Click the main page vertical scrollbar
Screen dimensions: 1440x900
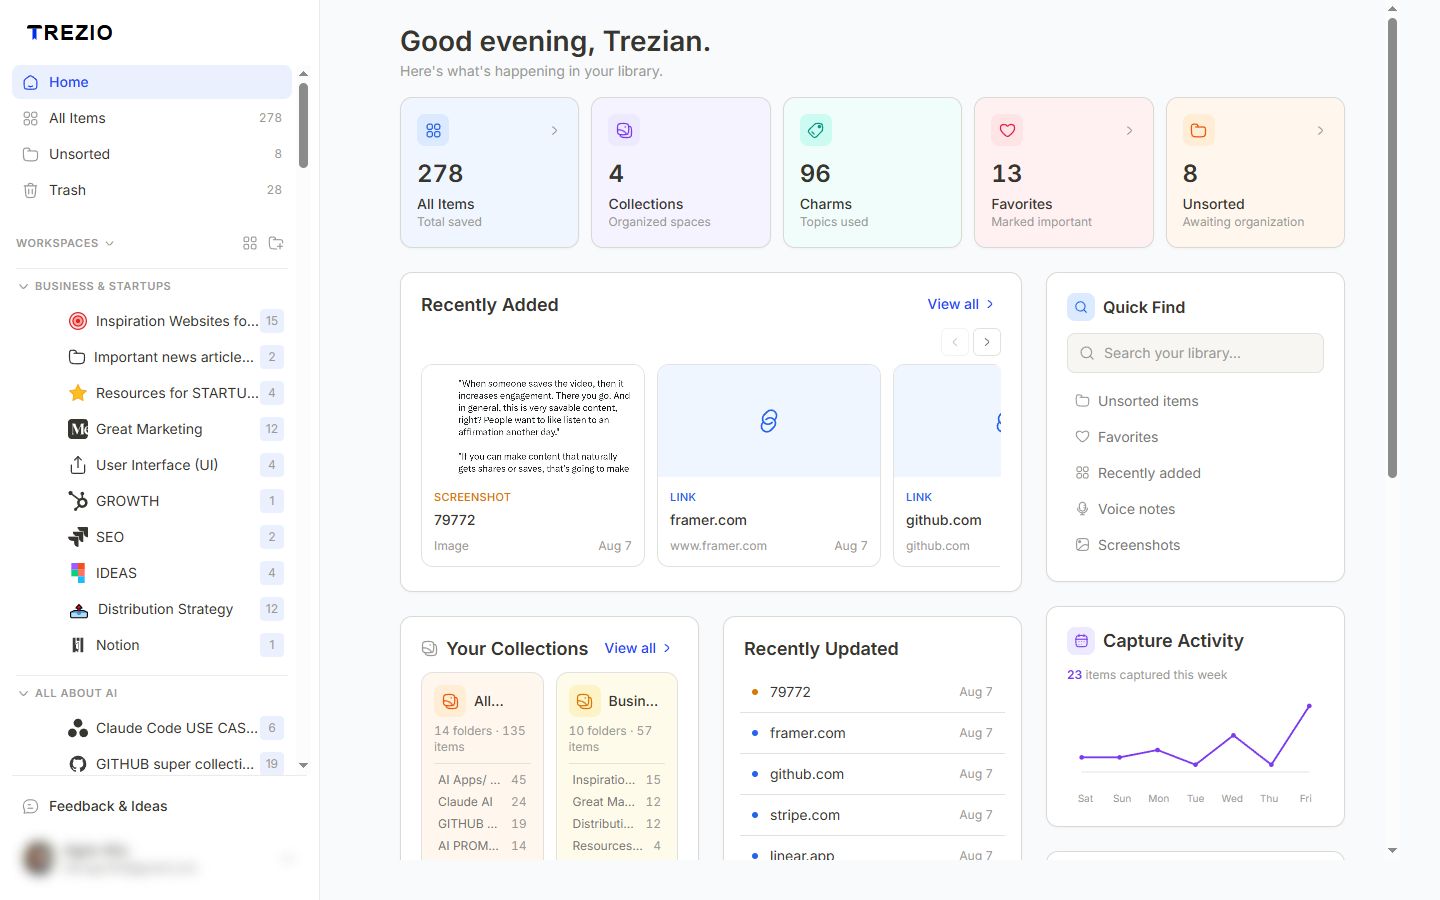tap(1392, 248)
